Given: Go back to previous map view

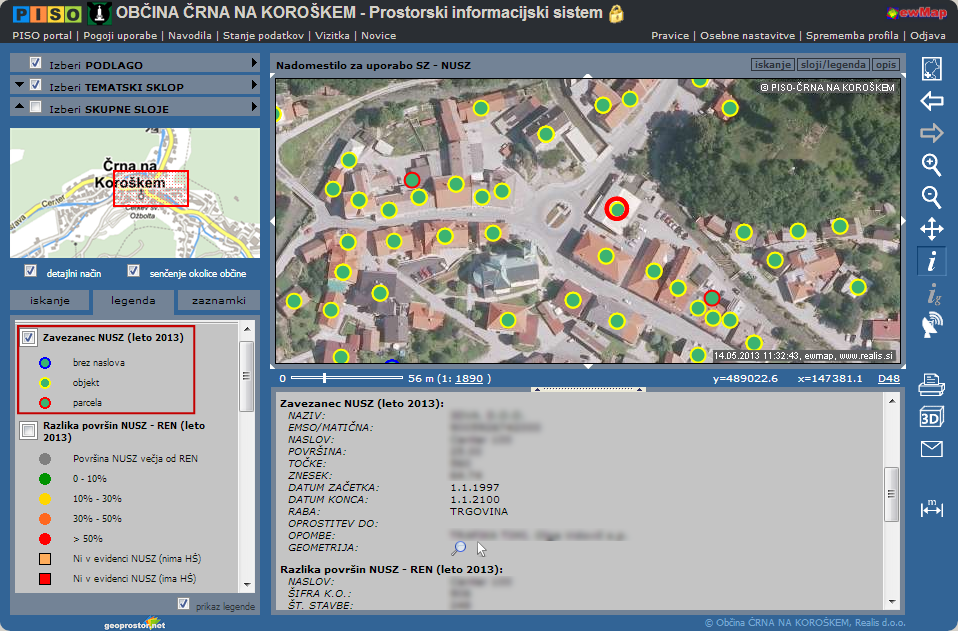Looking at the screenshot, I should coord(931,101).
